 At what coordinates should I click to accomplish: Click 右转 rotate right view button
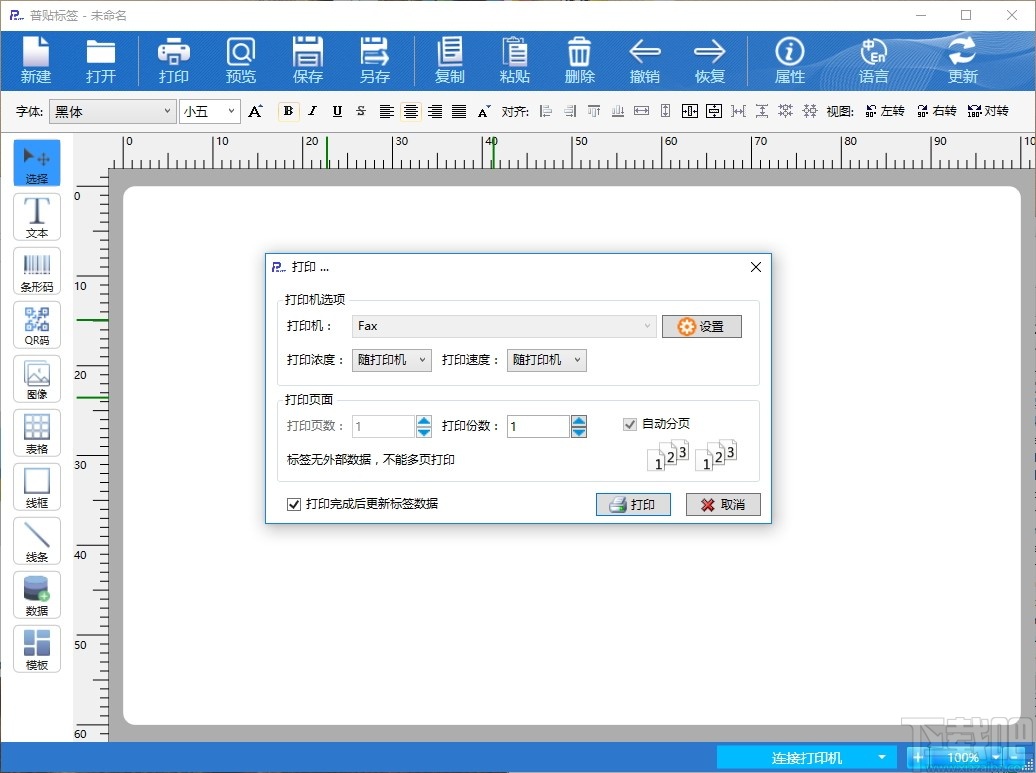936,111
